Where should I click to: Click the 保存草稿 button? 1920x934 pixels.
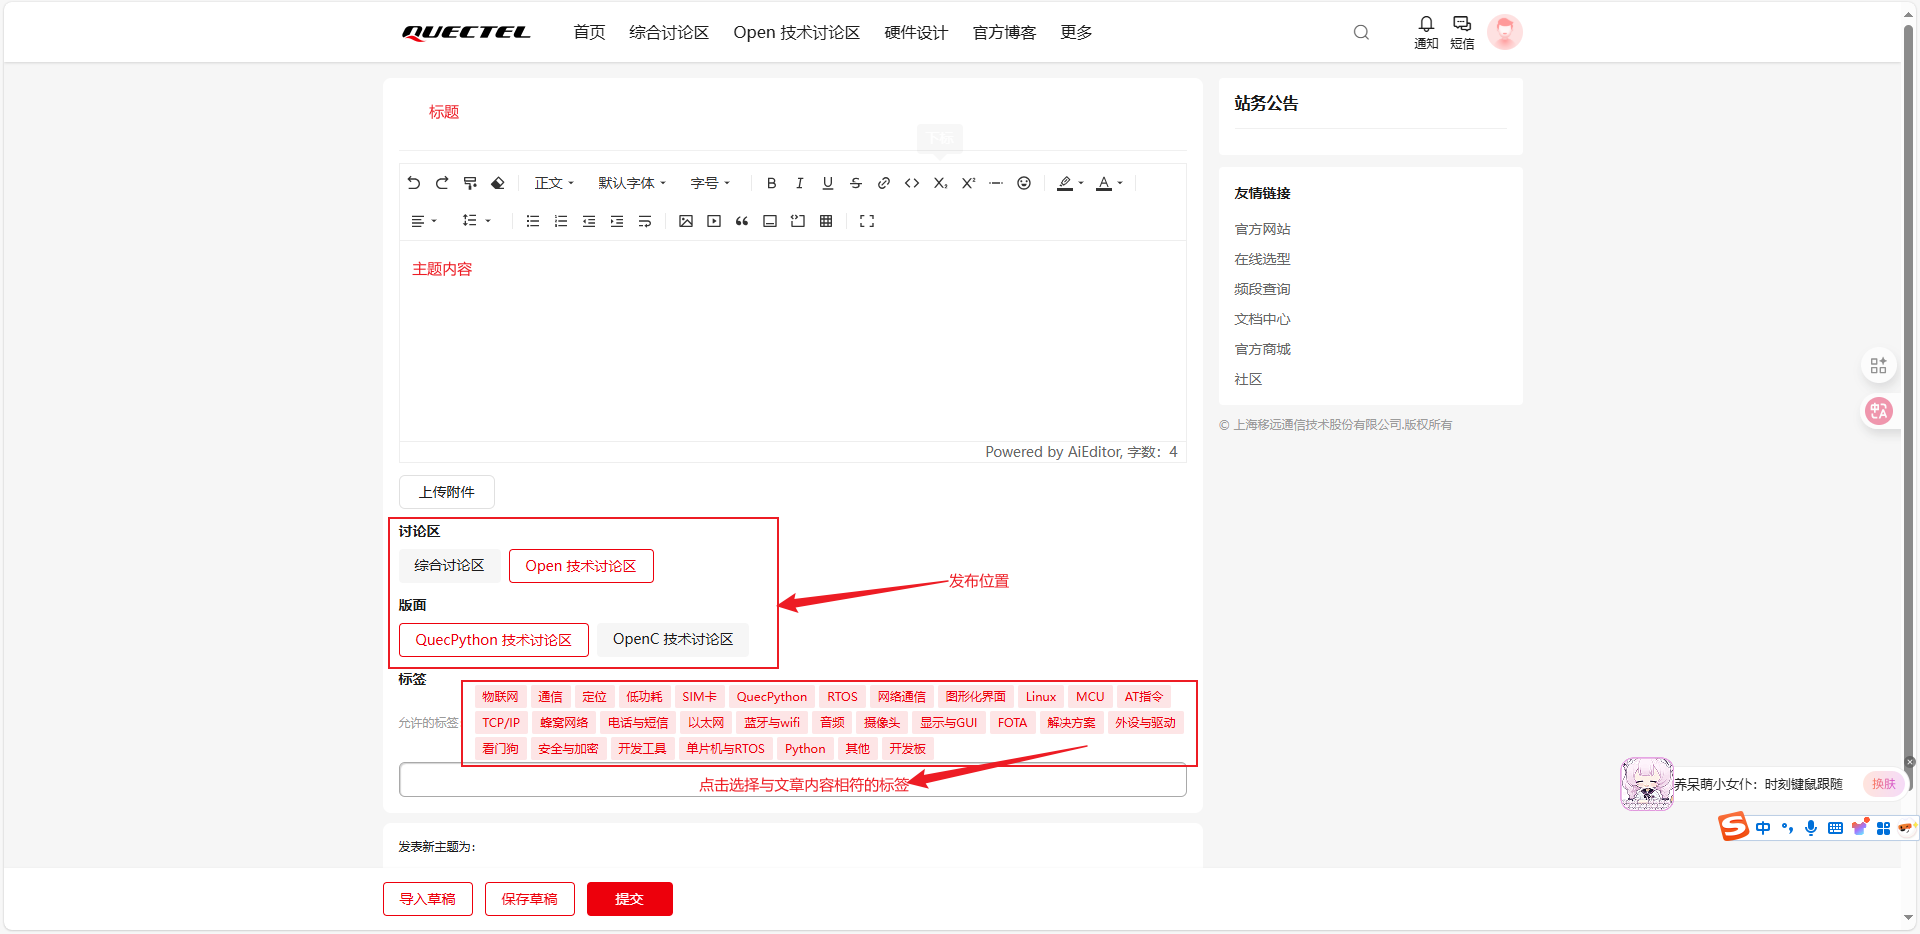(530, 899)
